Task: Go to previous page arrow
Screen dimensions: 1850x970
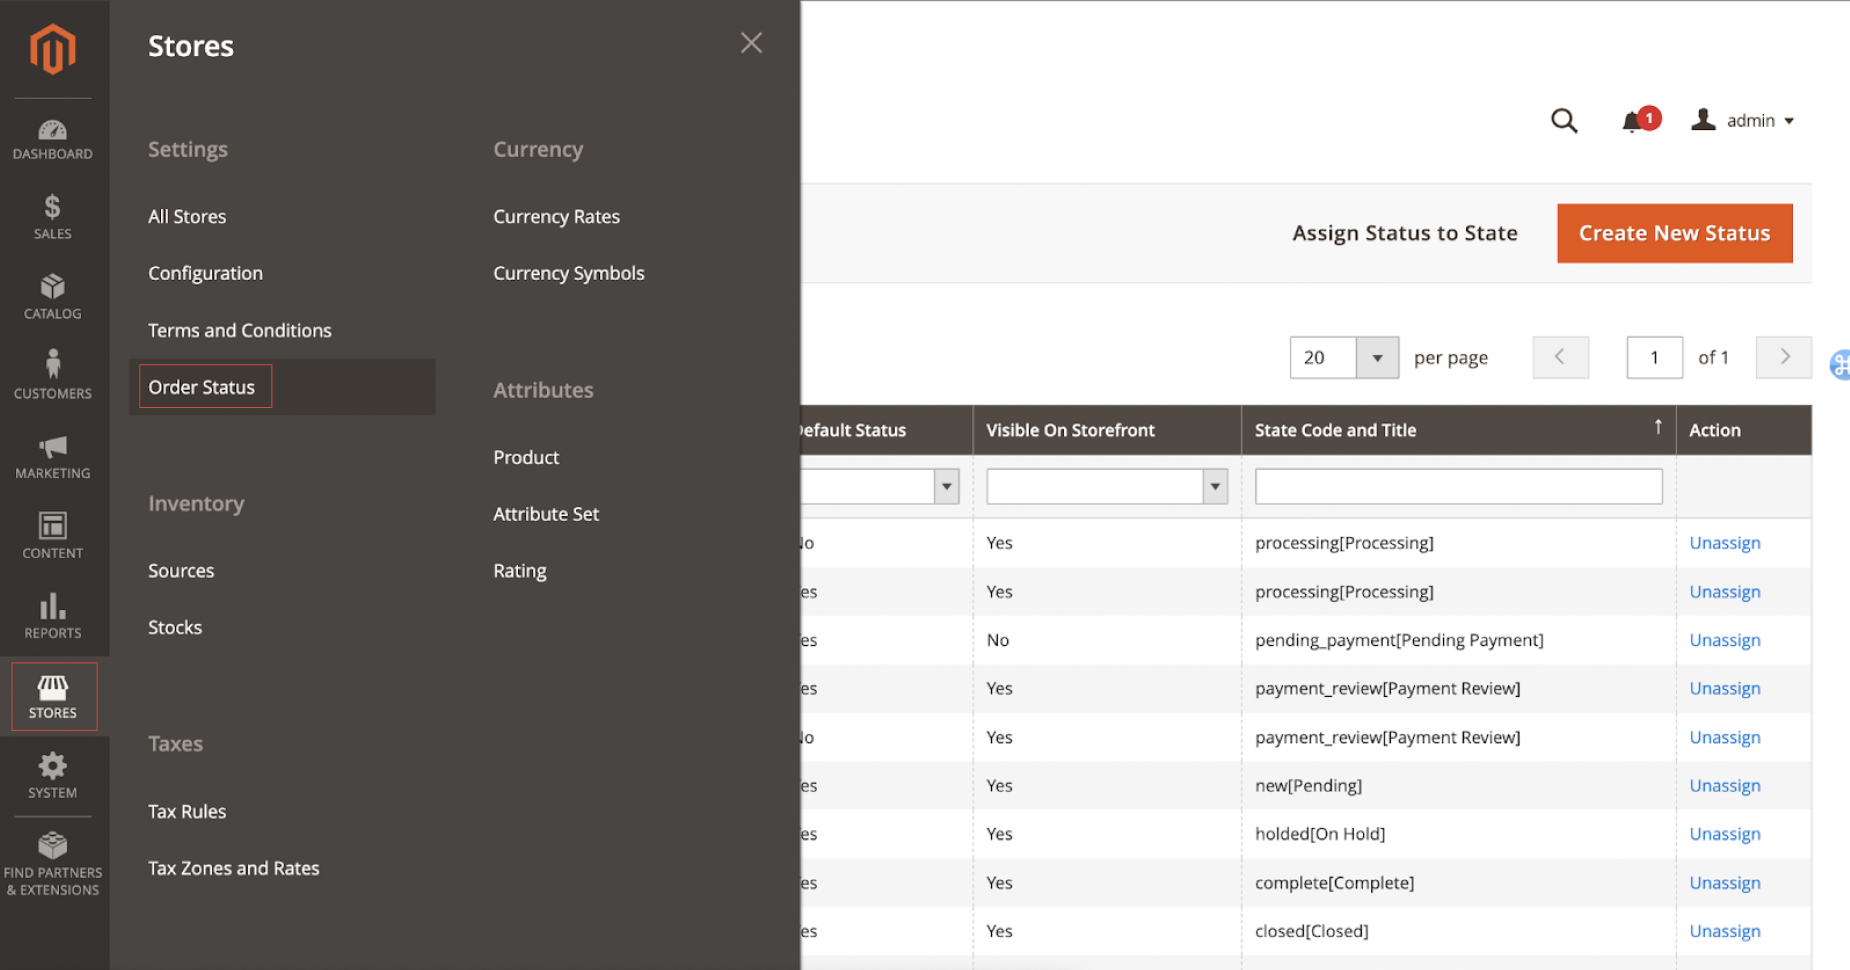Action: tap(1560, 357)
